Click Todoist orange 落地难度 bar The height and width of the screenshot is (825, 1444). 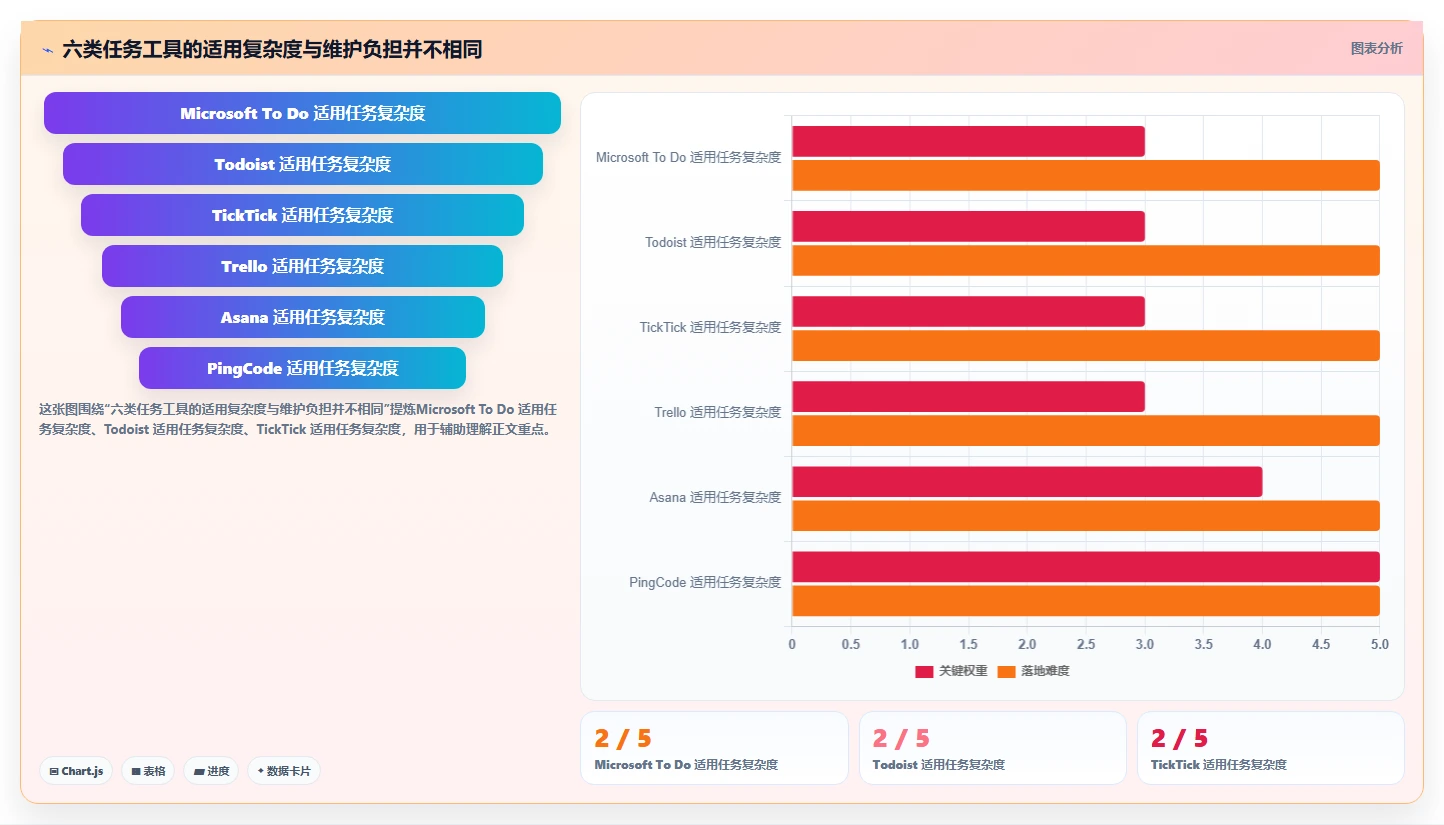click(x=1086, y=260)
